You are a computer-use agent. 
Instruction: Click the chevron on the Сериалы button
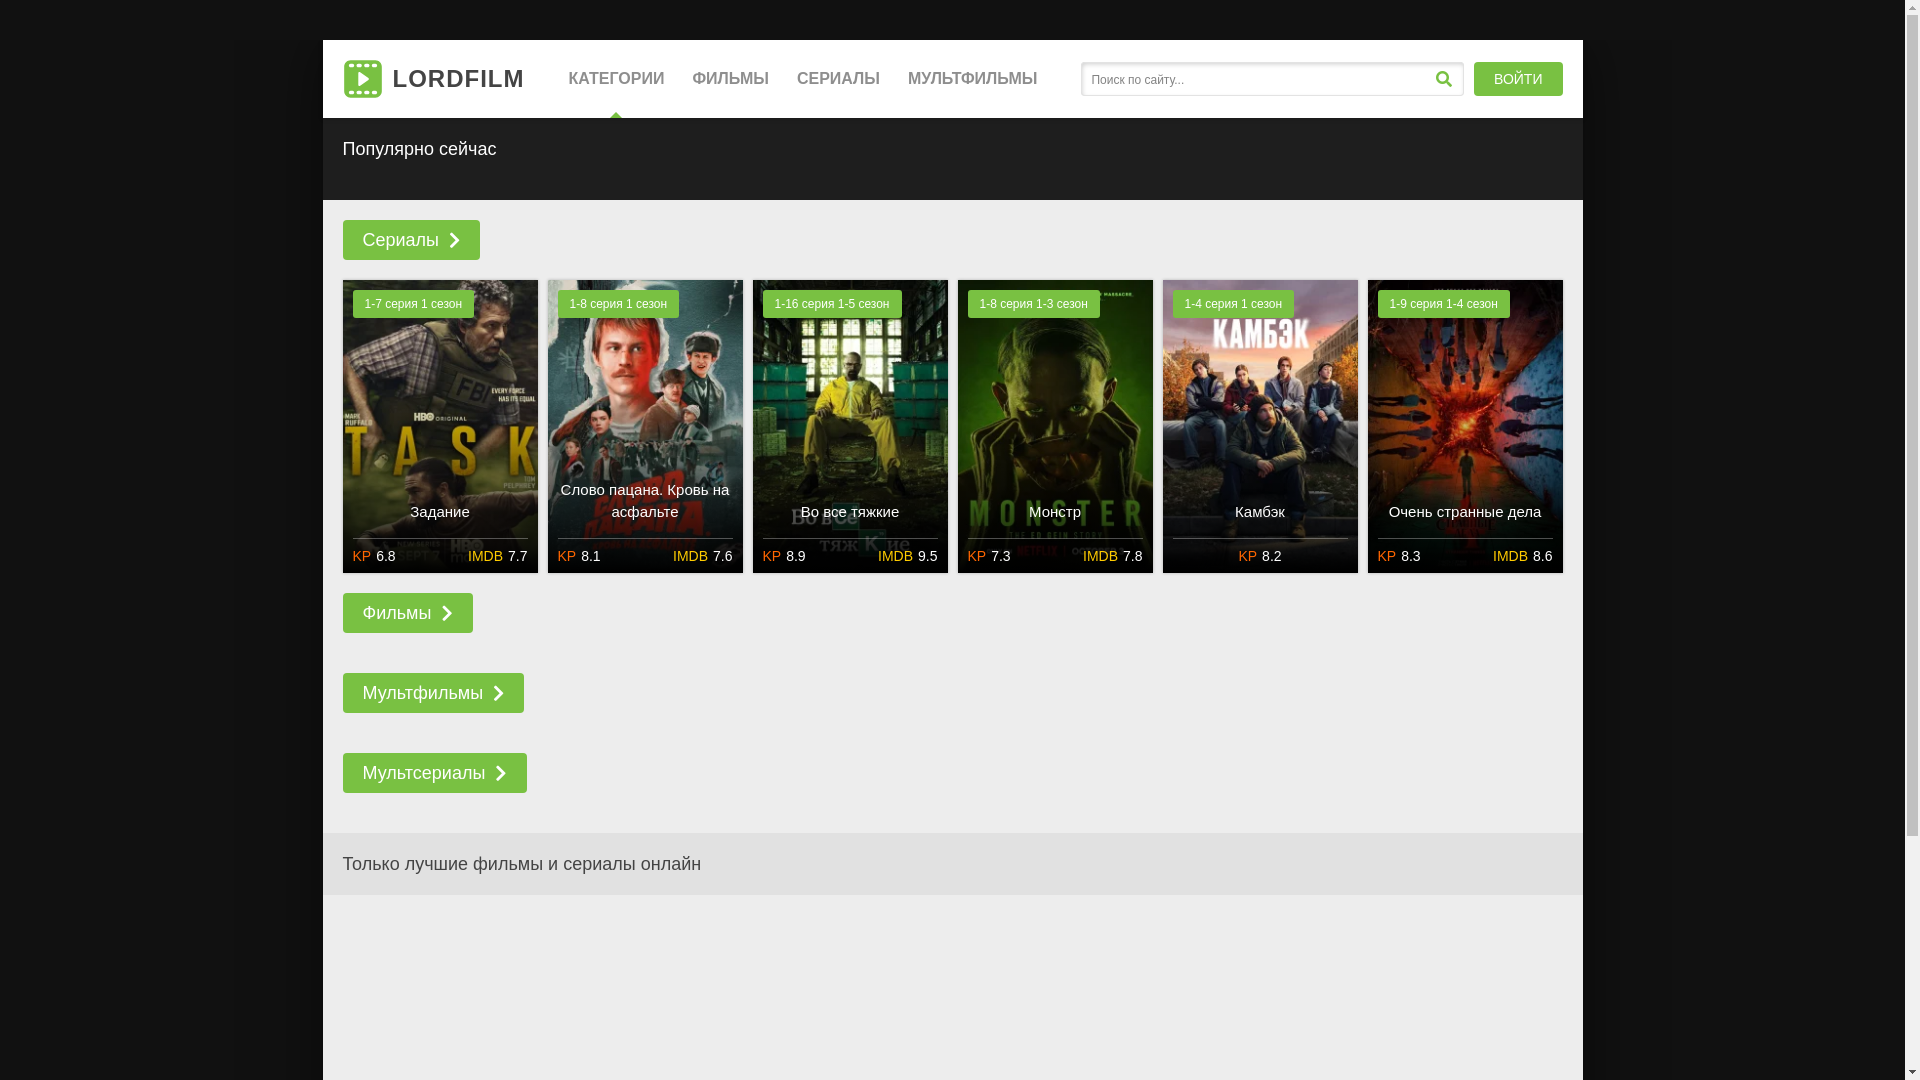coord(454,241)
